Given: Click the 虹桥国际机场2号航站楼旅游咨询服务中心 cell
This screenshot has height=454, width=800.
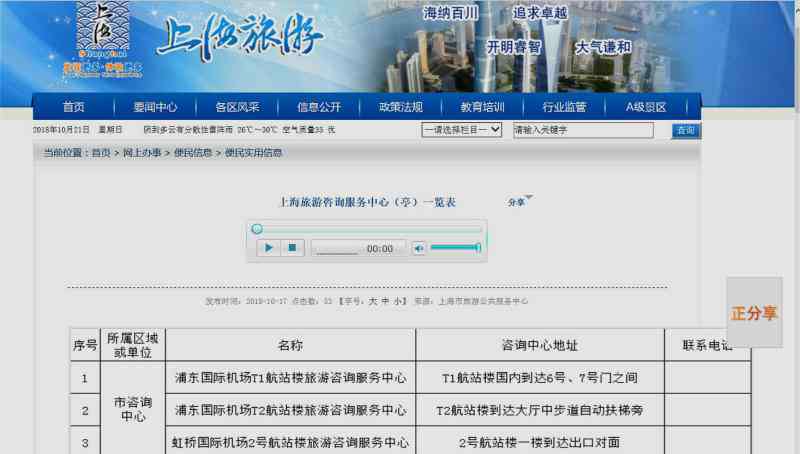Looking at the screenshot, I should click(290, 442).
